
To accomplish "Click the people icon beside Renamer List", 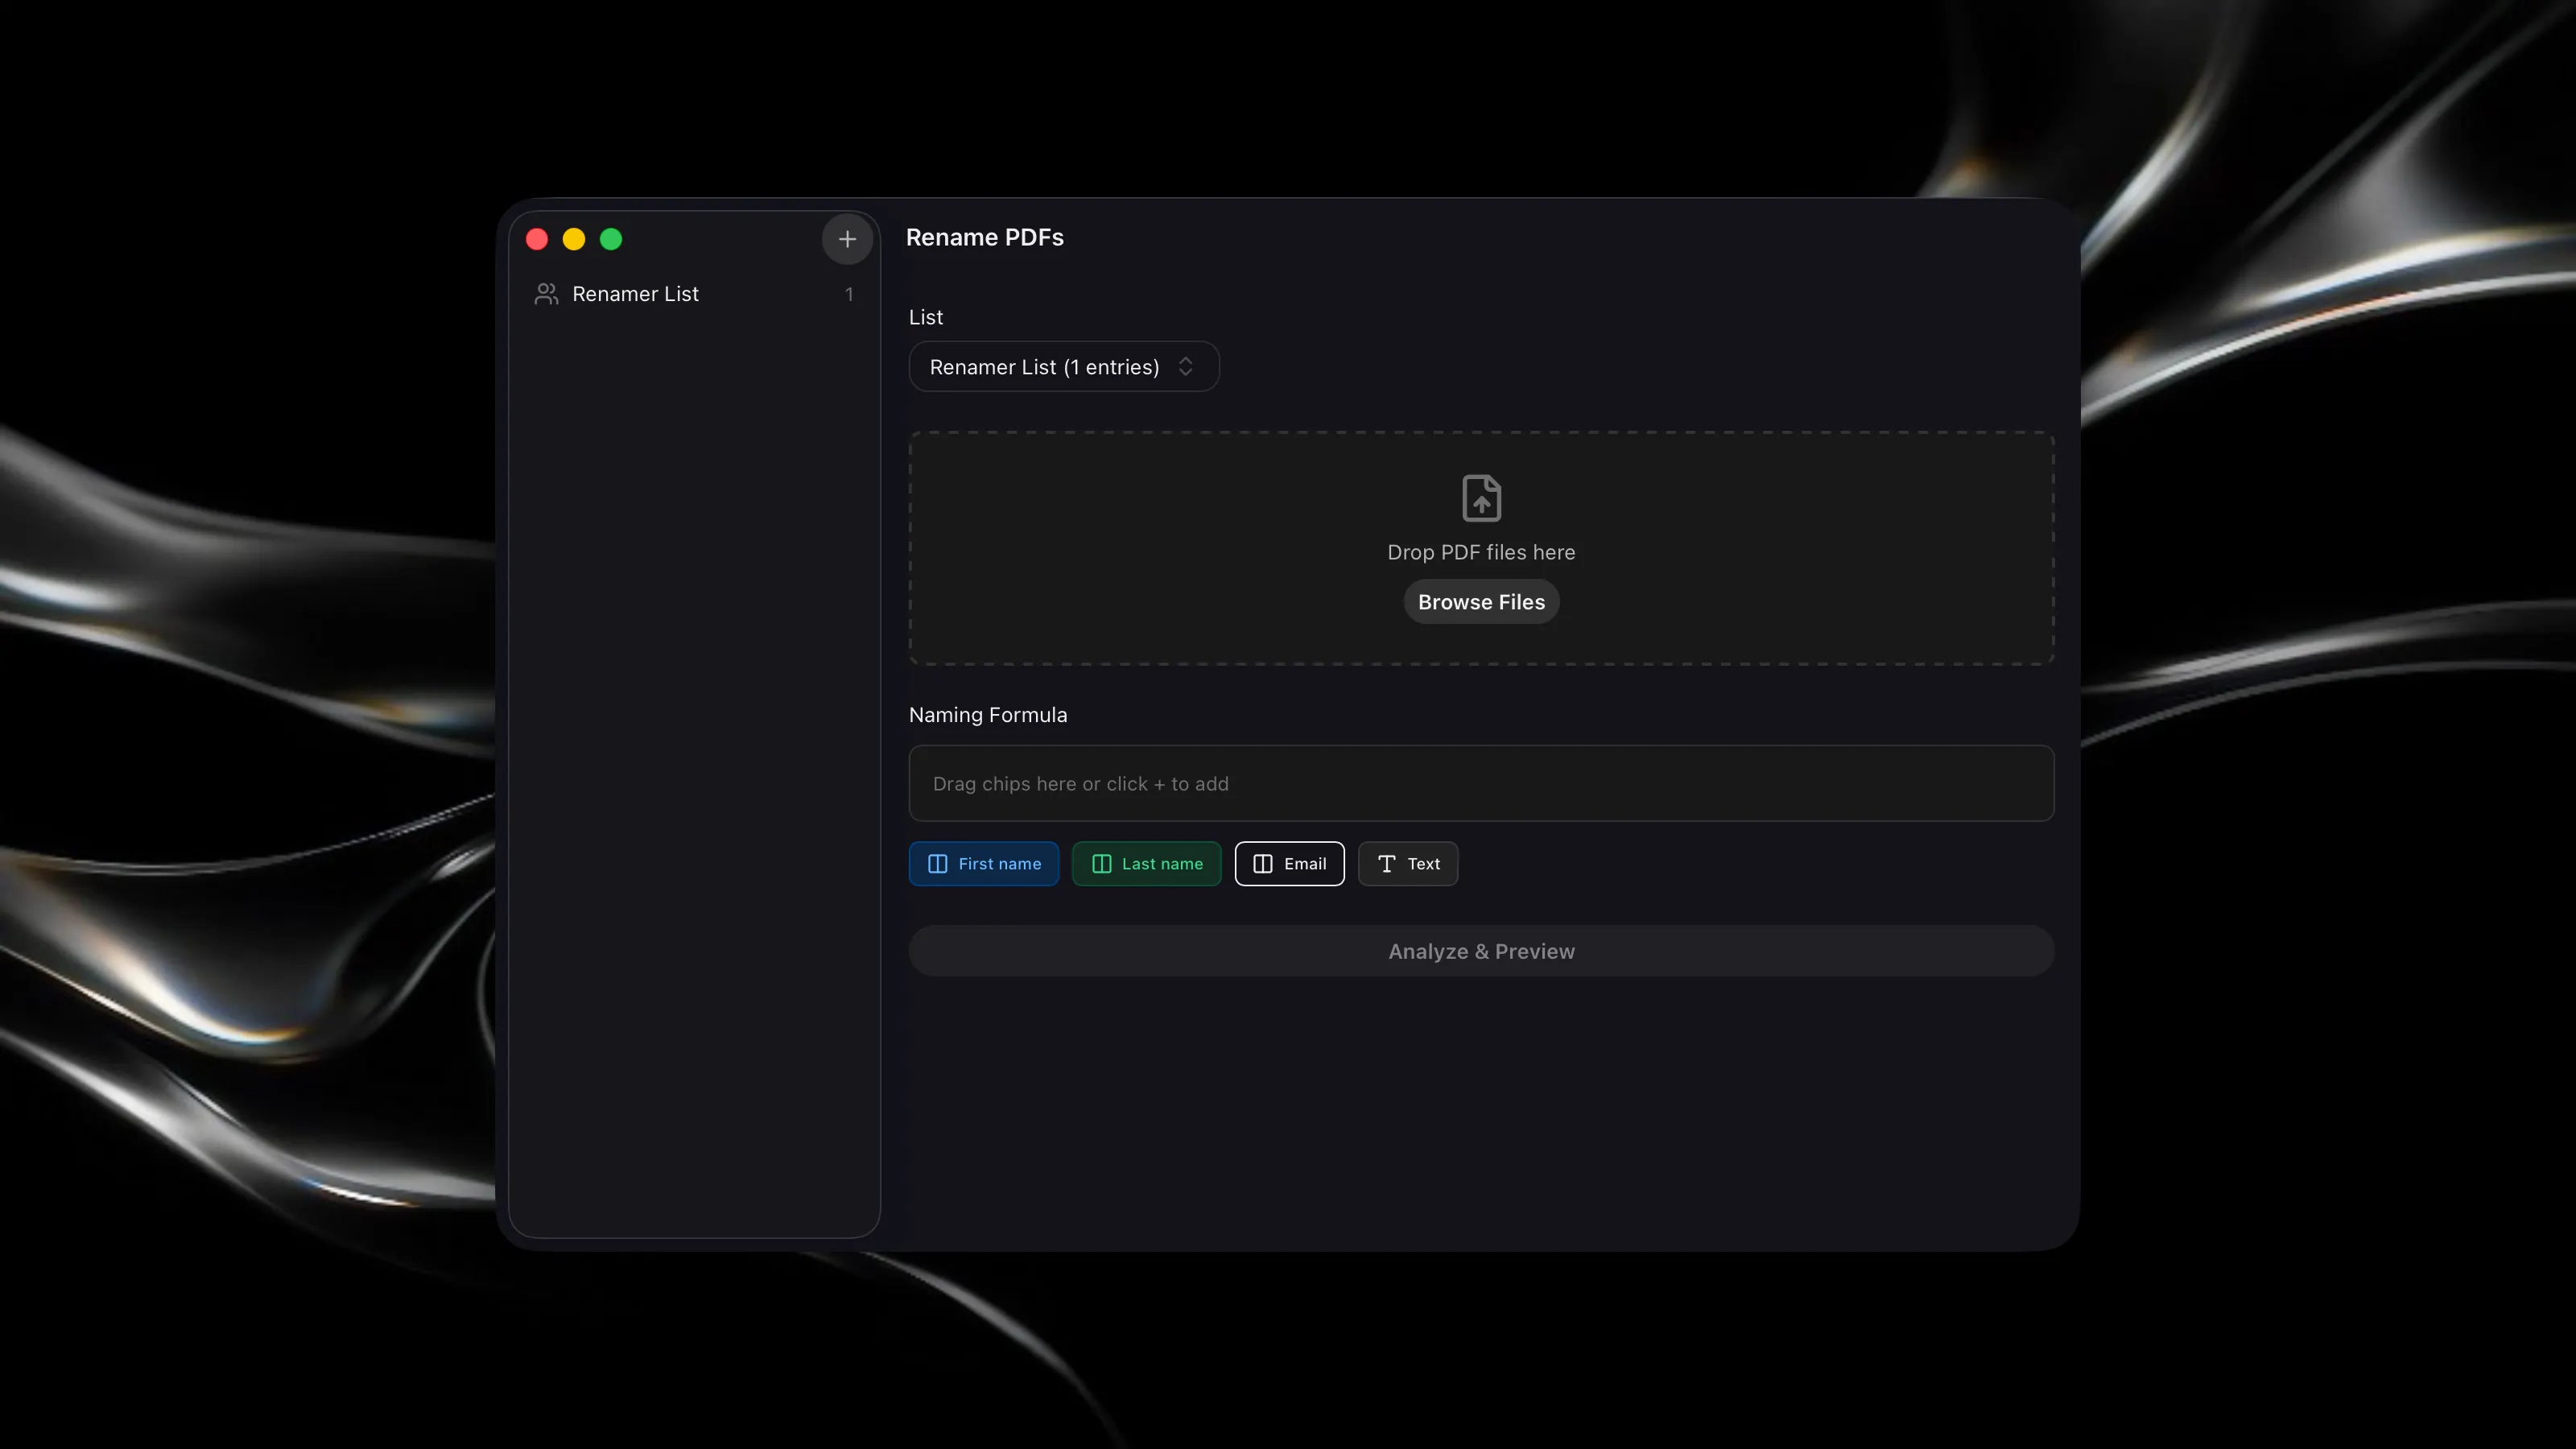I will point(546,294).
